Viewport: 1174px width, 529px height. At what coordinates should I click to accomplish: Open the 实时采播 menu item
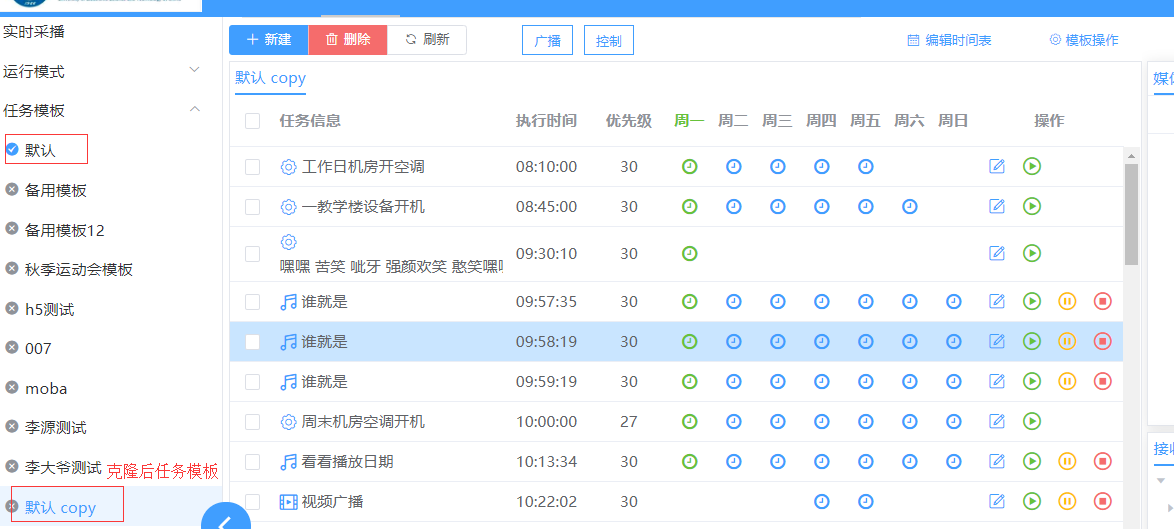point(34,32)
